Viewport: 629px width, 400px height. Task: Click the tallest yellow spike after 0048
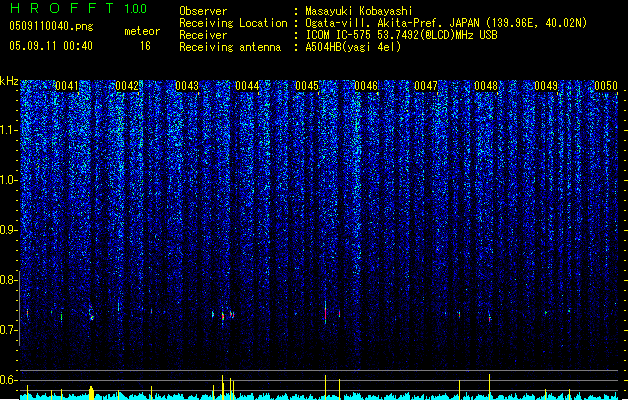489,386
